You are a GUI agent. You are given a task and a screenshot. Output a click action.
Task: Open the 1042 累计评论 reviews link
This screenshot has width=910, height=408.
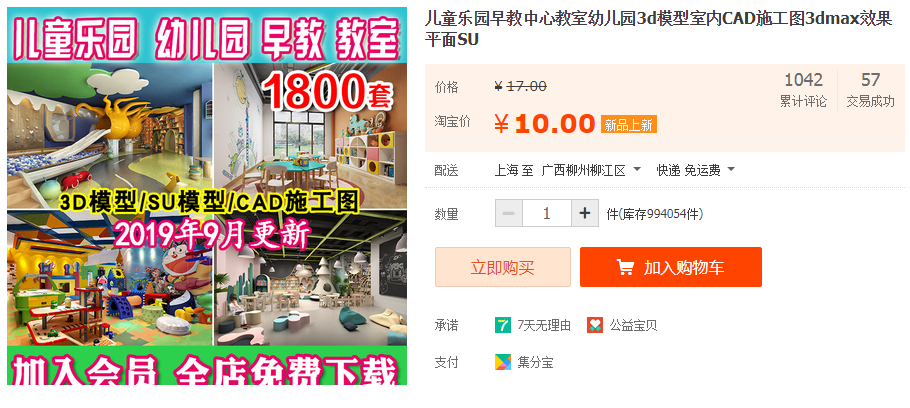click(x=803, y=90)
